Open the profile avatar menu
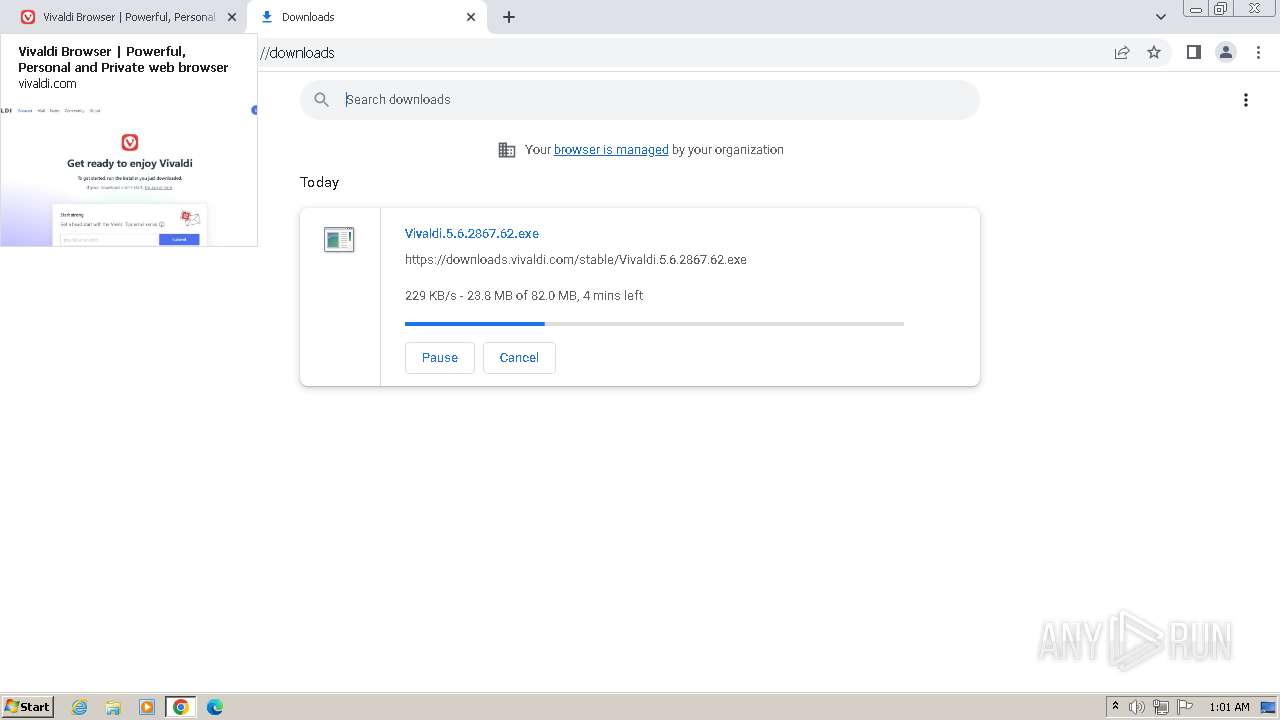Viewport: 1280px width, 720px height. [1226, 52]
